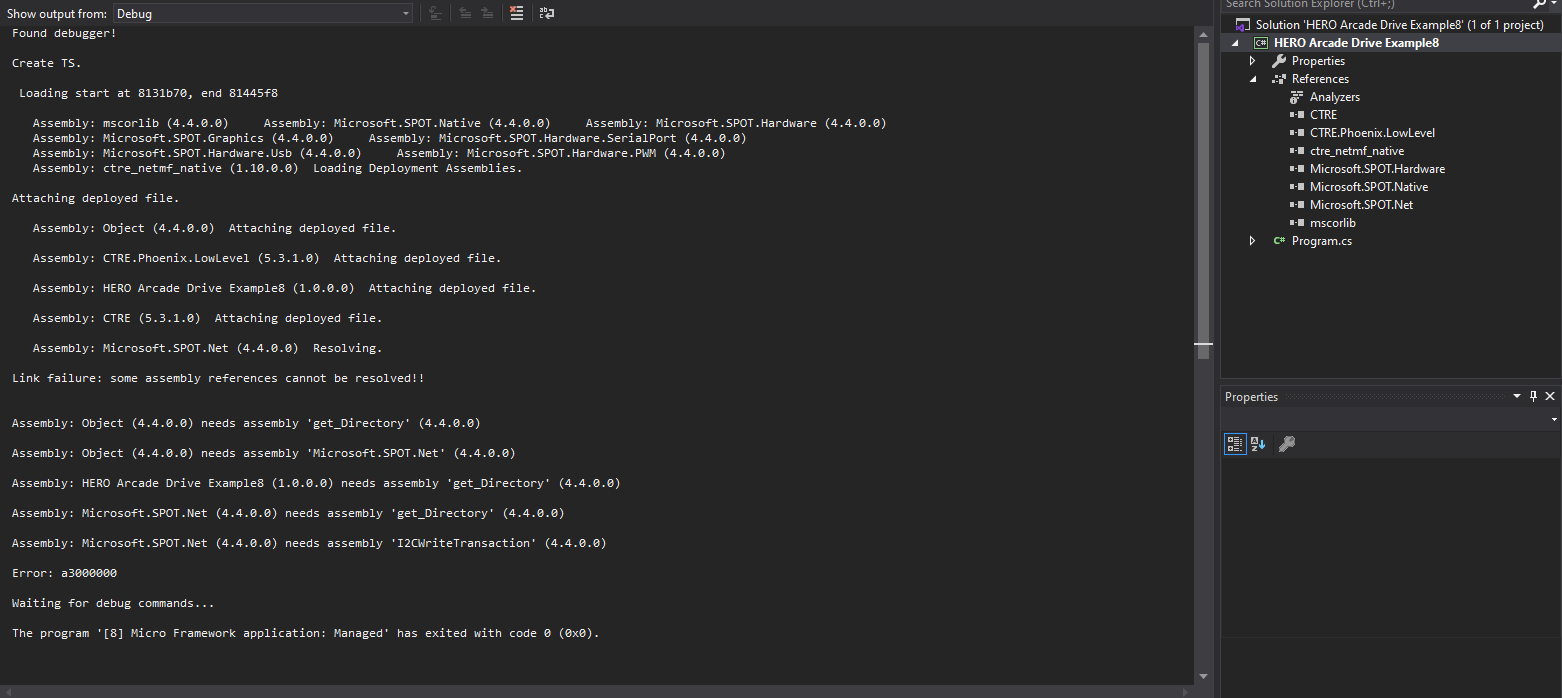Select the Properties item in Solution Explorer
Viewport: 1562px width, 698px height.
1318,61
